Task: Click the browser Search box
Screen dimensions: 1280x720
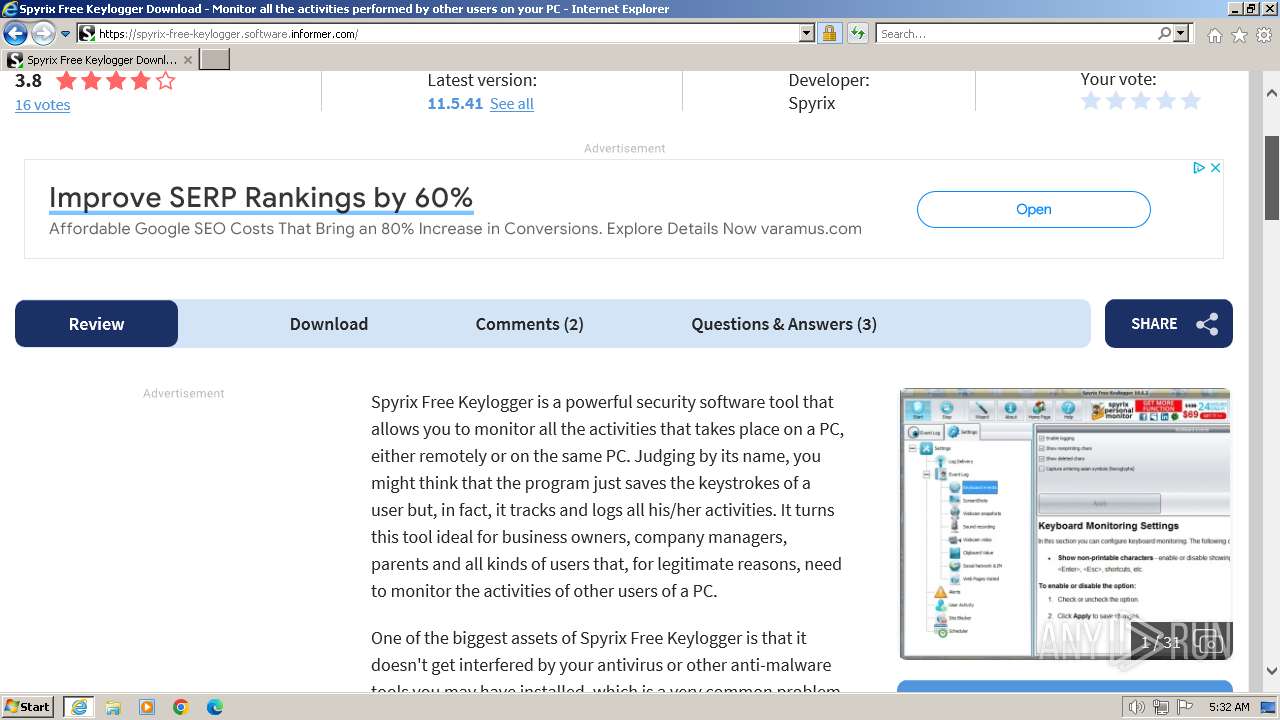Action: [1016, 33]
